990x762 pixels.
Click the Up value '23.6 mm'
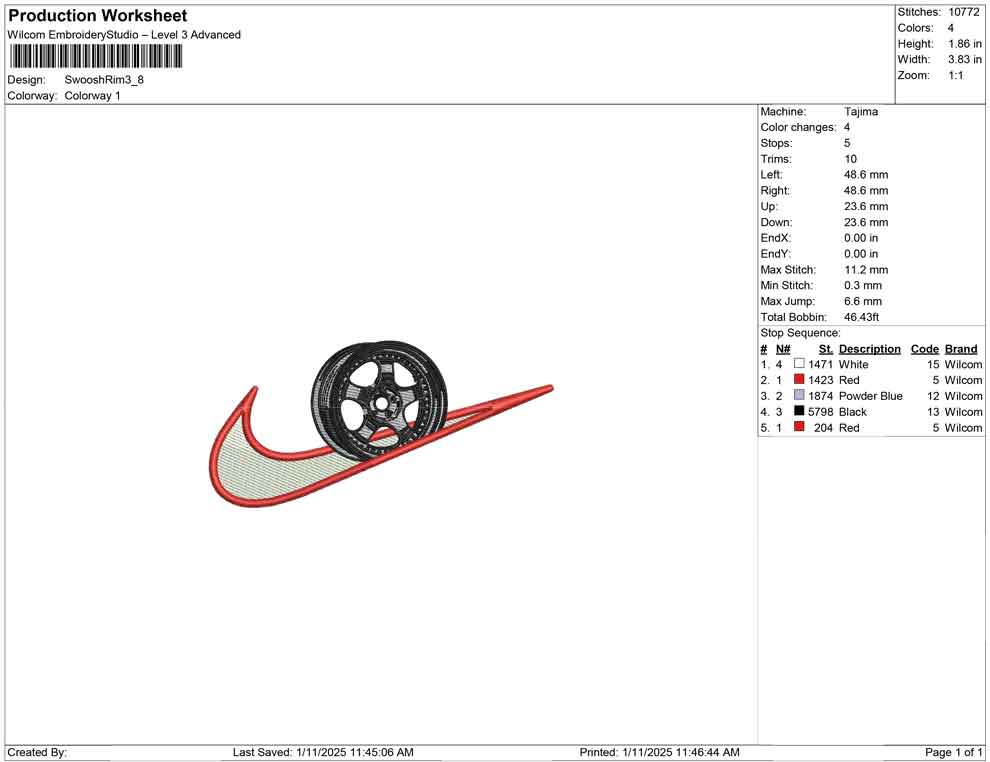(866, 206)
